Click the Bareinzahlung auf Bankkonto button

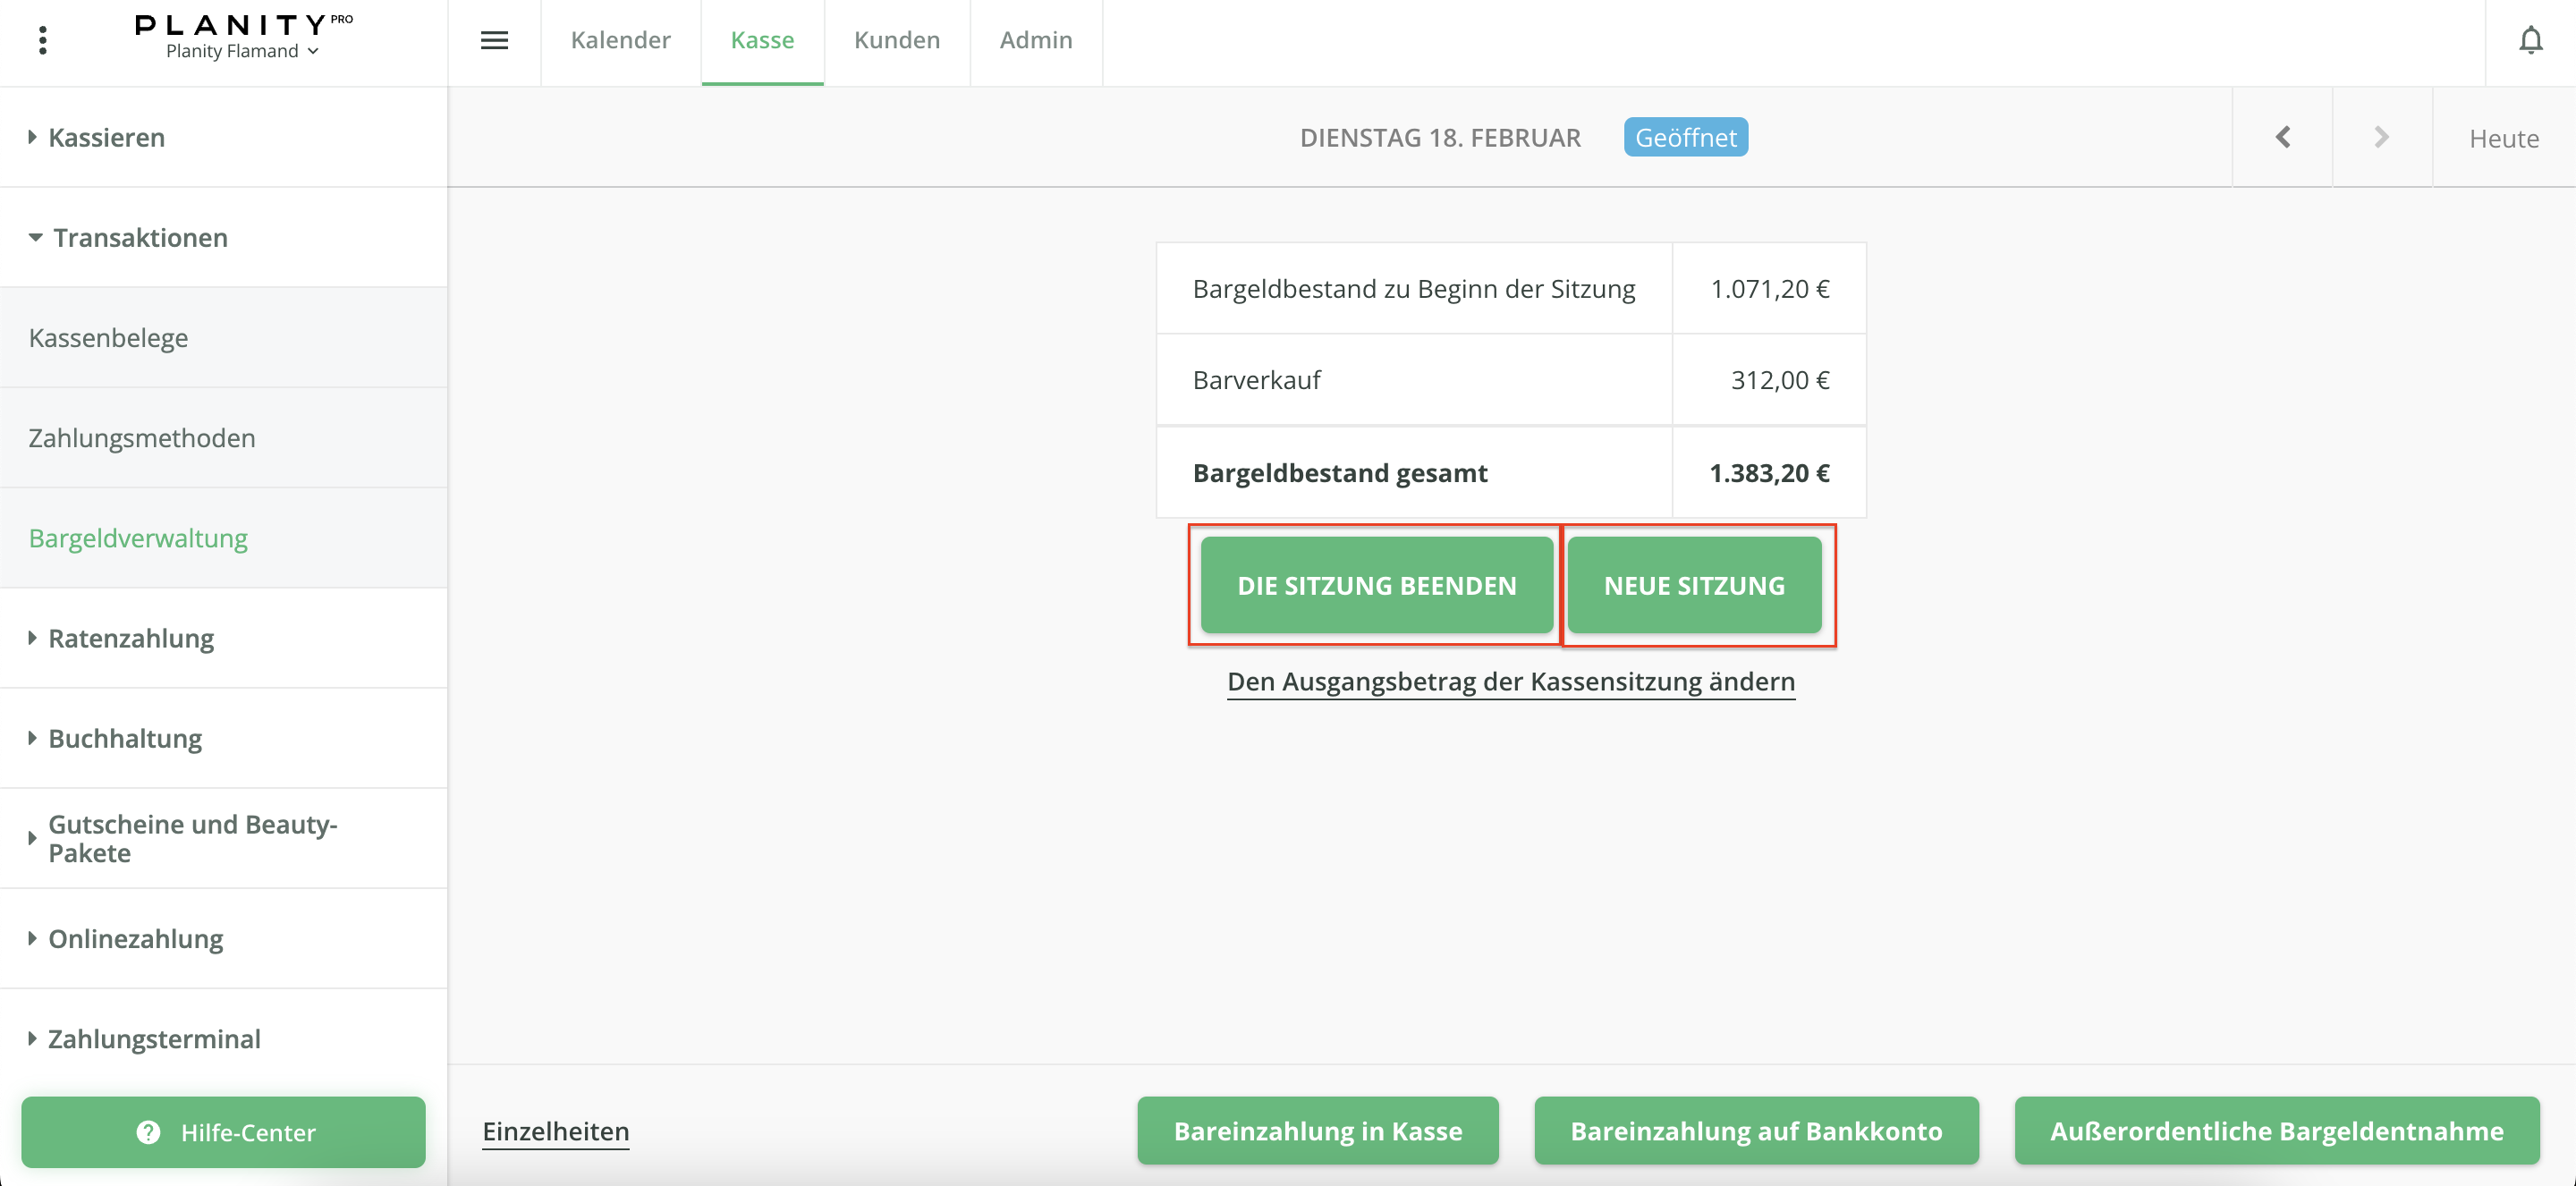[1755, 1131]
